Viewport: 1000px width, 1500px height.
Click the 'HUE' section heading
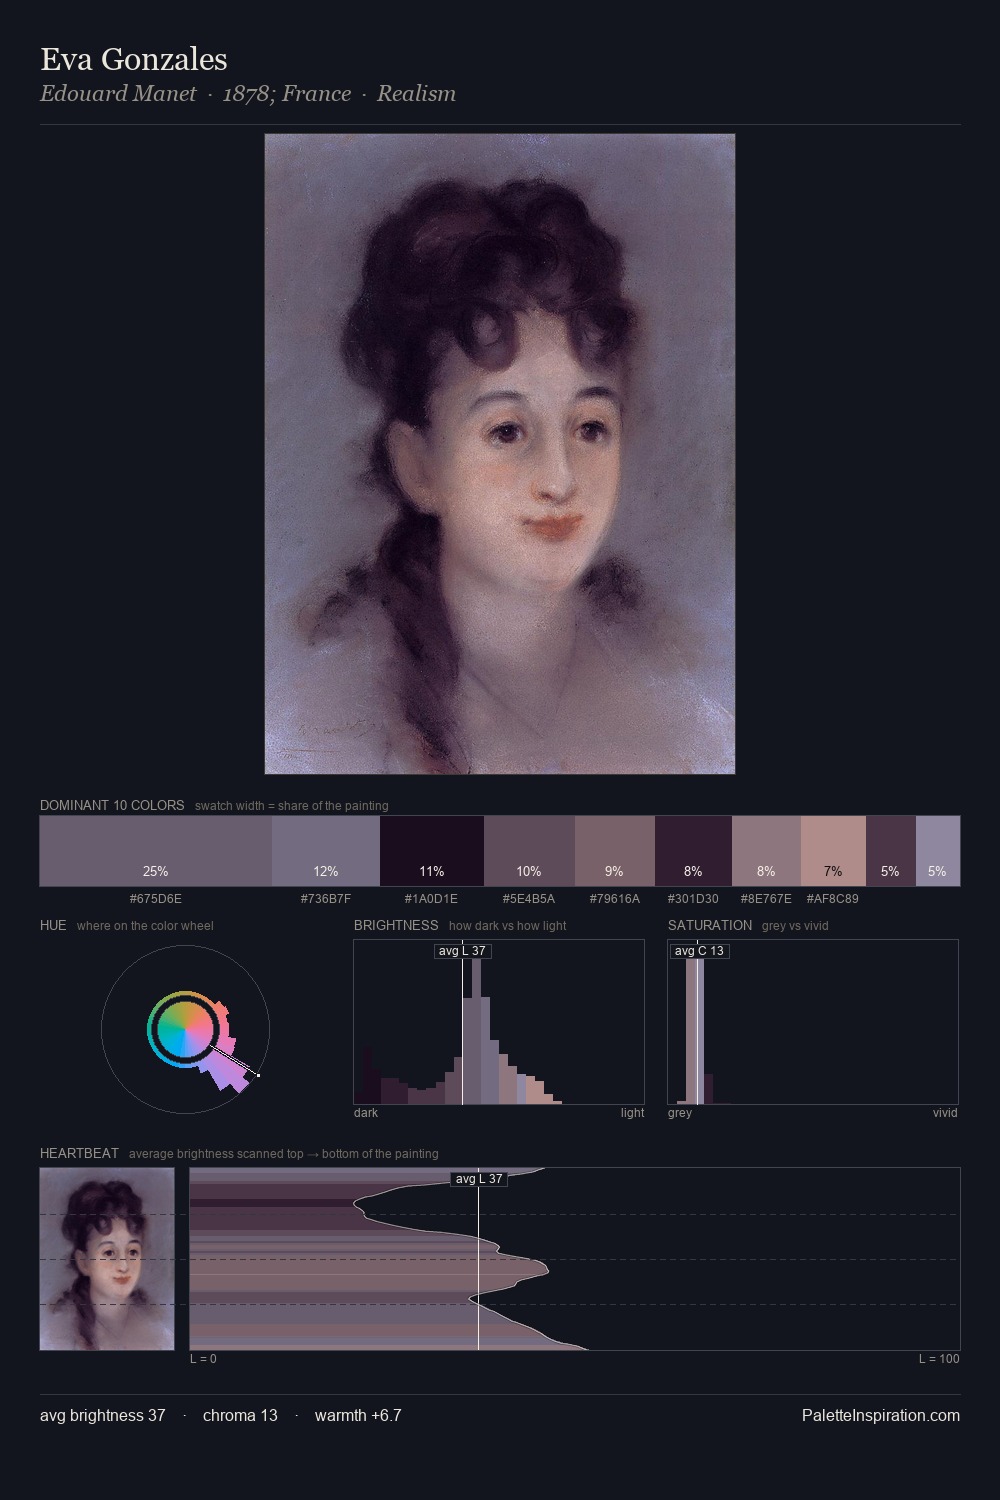coord(53,925)
